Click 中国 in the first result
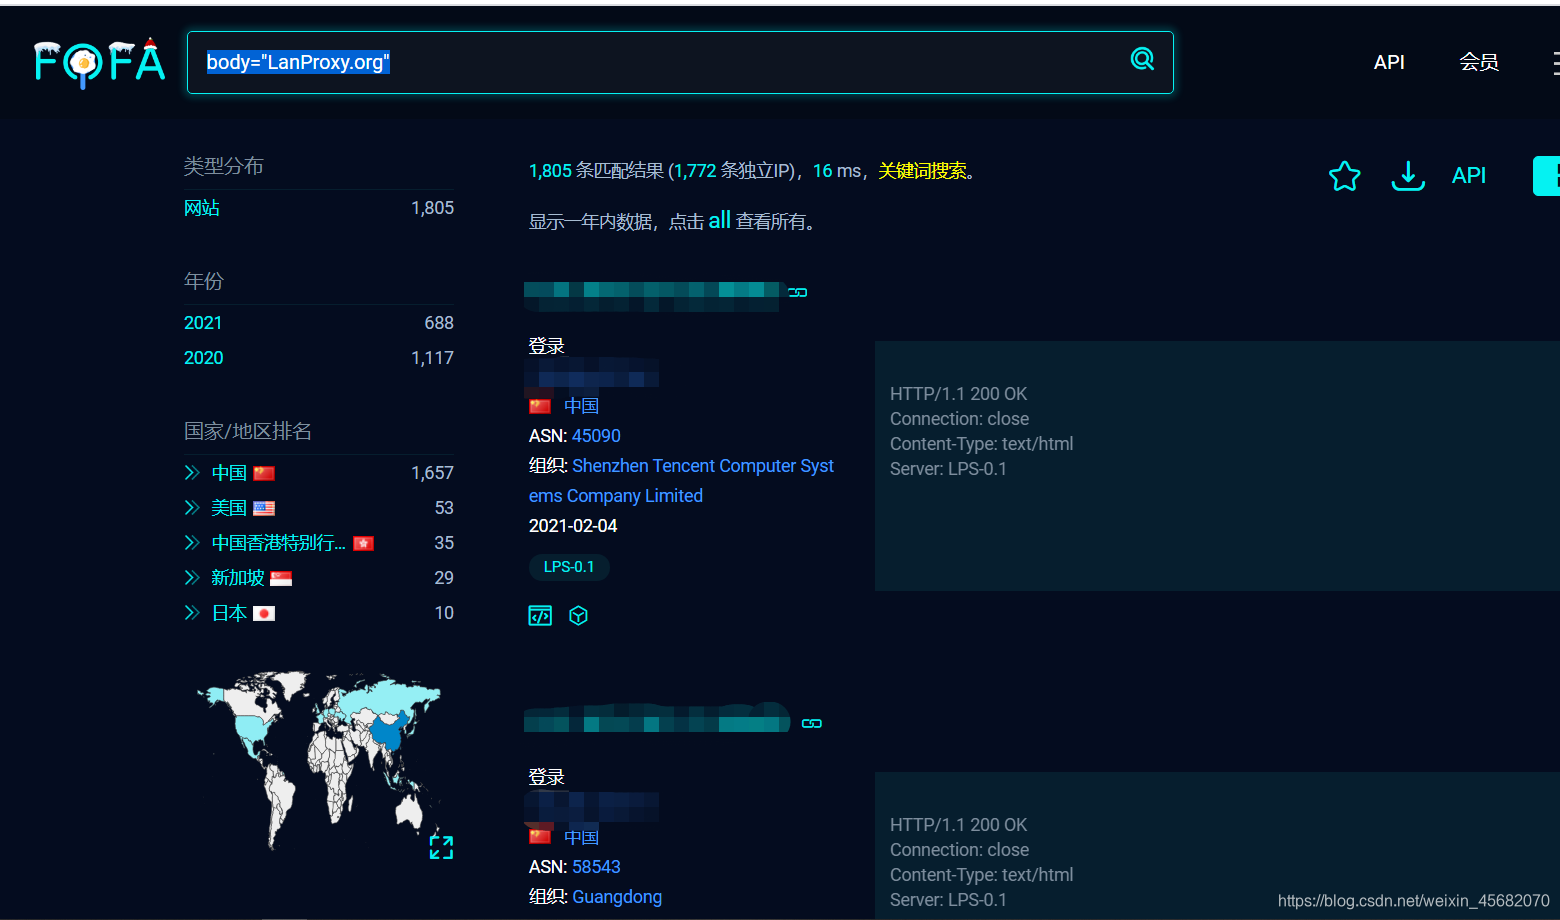This screenshot has width=1560, height=920. (x=581, y=406)
